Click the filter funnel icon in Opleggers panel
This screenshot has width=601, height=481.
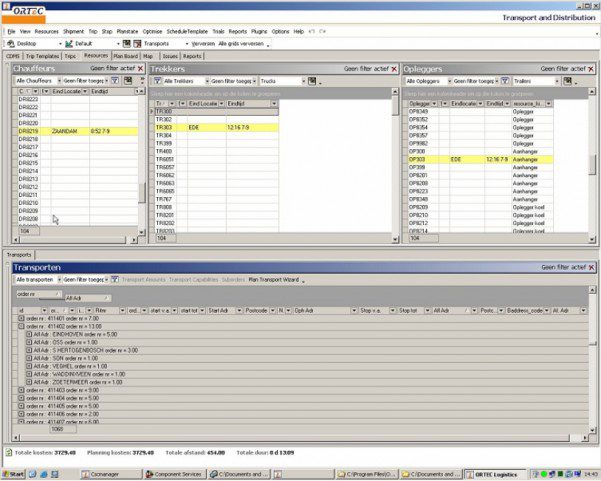click(505, 80)
